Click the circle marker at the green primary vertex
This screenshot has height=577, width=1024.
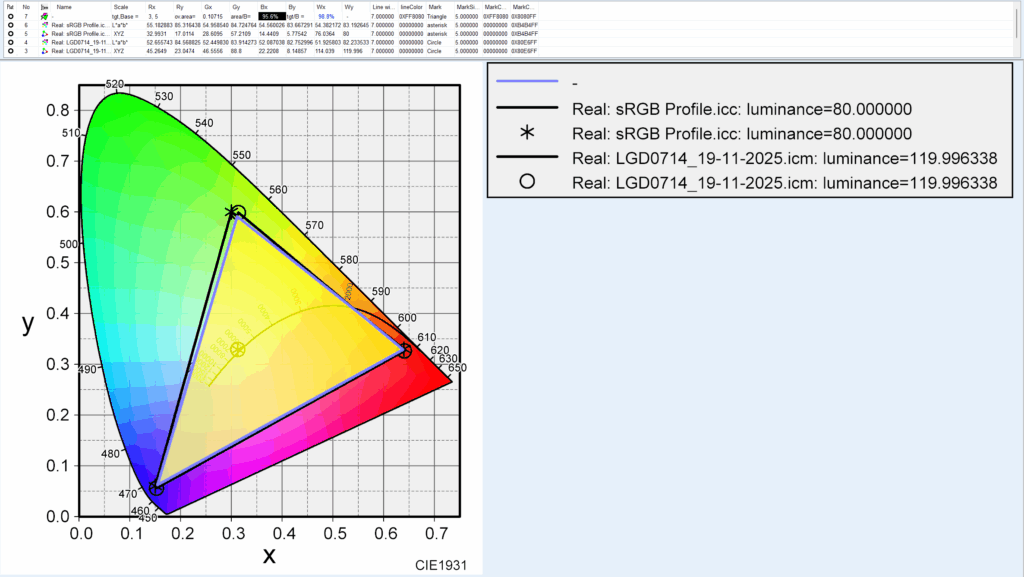[x=238, y=212]
